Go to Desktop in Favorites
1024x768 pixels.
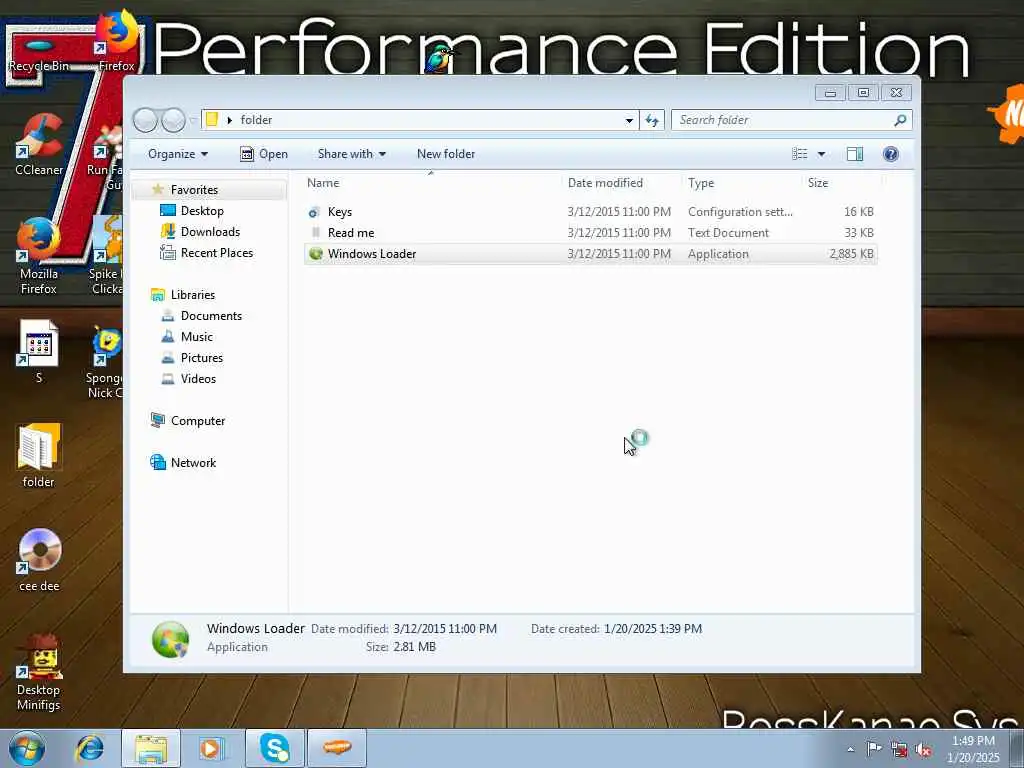point(202,211)
